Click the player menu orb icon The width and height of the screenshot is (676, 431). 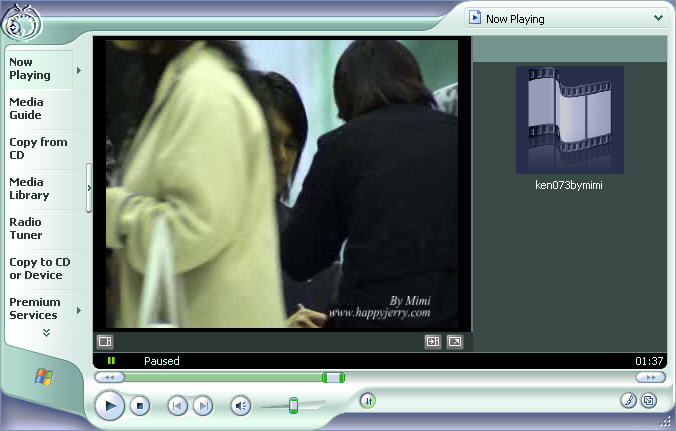(x=22, y=25)
